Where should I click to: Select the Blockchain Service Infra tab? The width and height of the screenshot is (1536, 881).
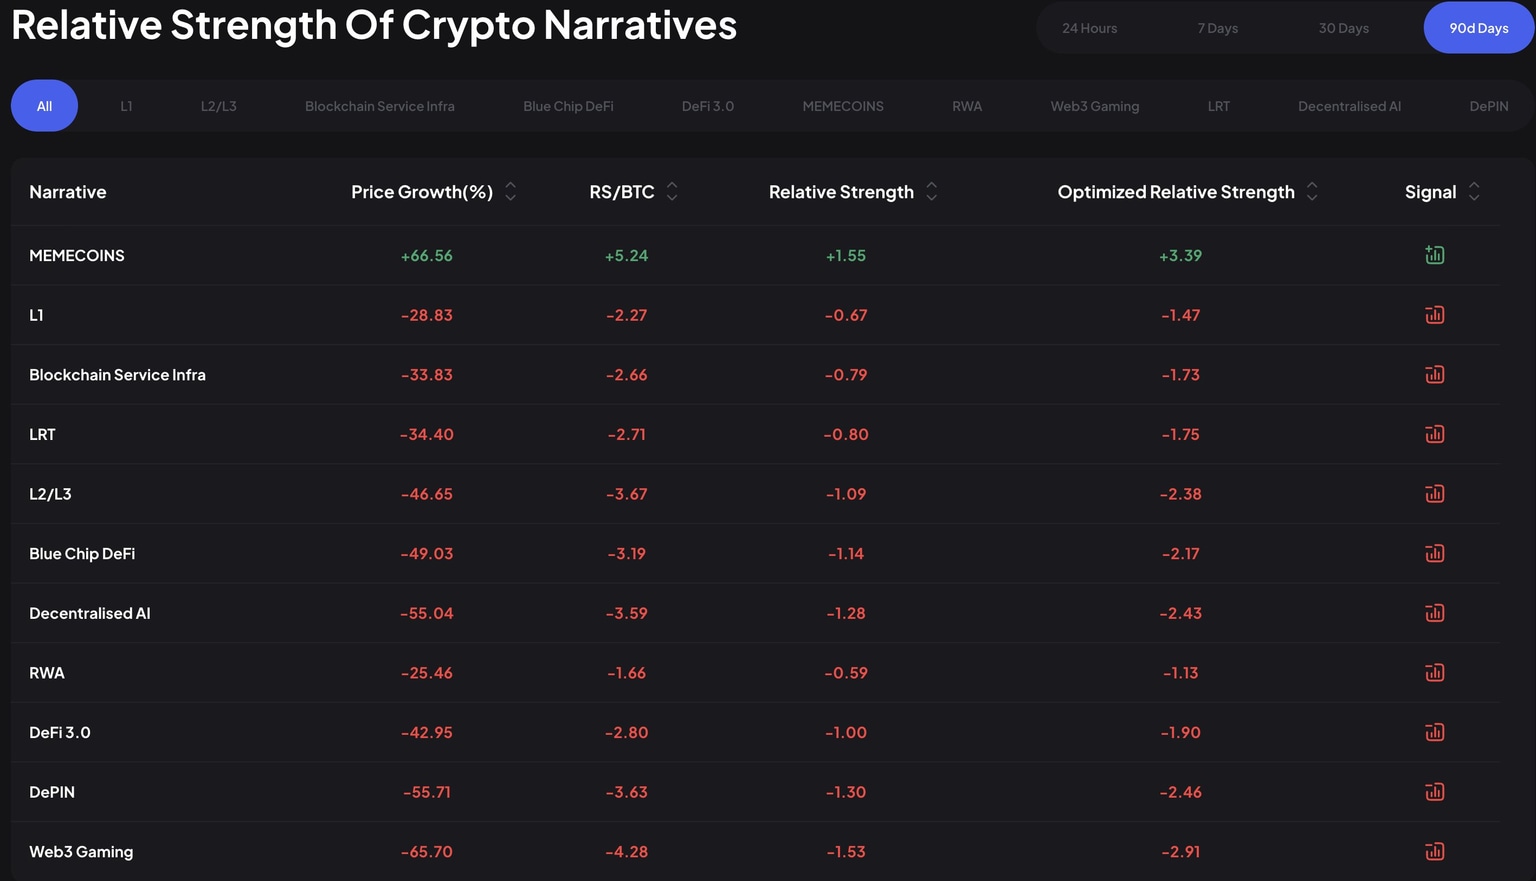[x=379, y=106]
